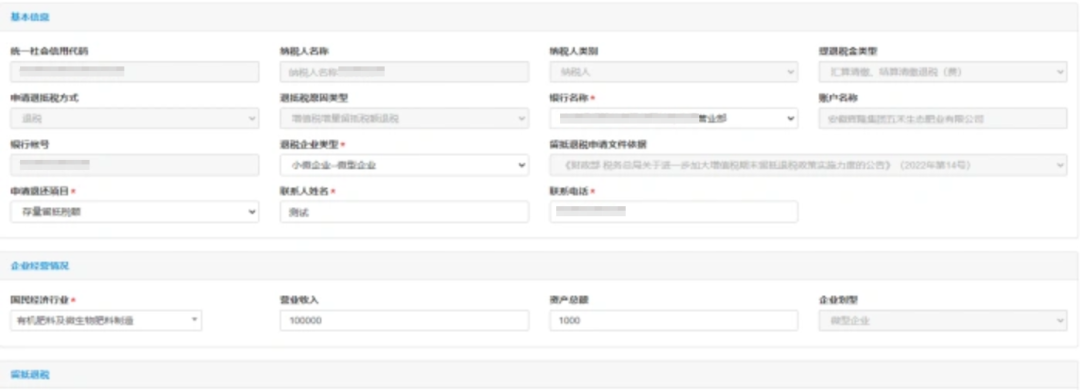1080x390 pixels.
Task: Click the 银行账号 input field
Action: point(135,165)
